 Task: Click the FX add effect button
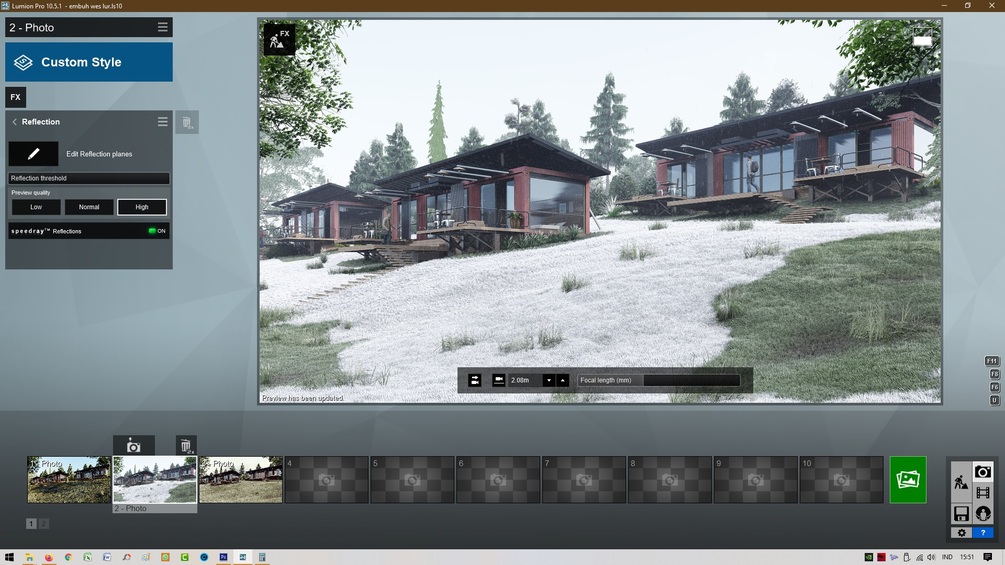[15, 97]
